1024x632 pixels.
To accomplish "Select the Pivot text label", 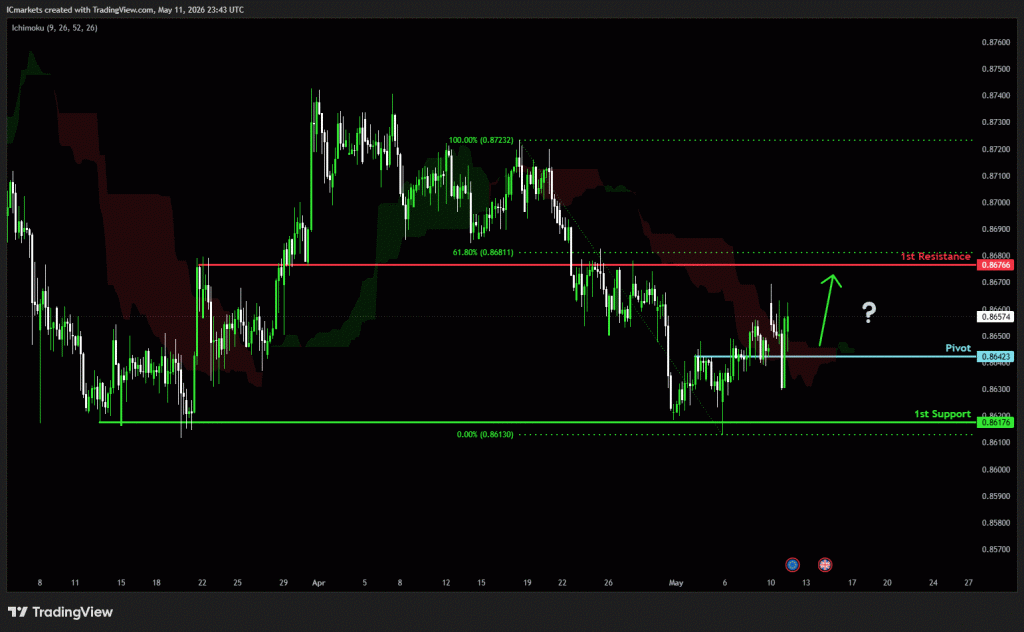I will point(958,348).
